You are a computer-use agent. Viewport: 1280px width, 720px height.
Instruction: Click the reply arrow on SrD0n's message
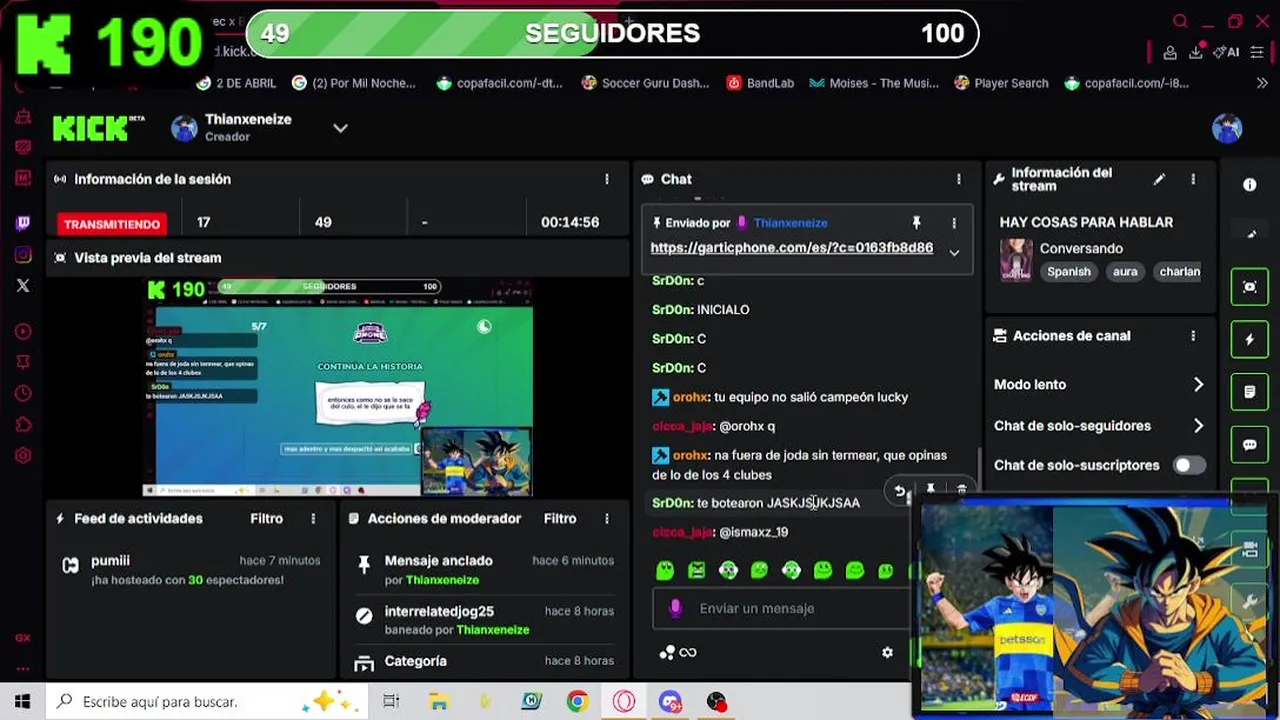click(899, 490)
